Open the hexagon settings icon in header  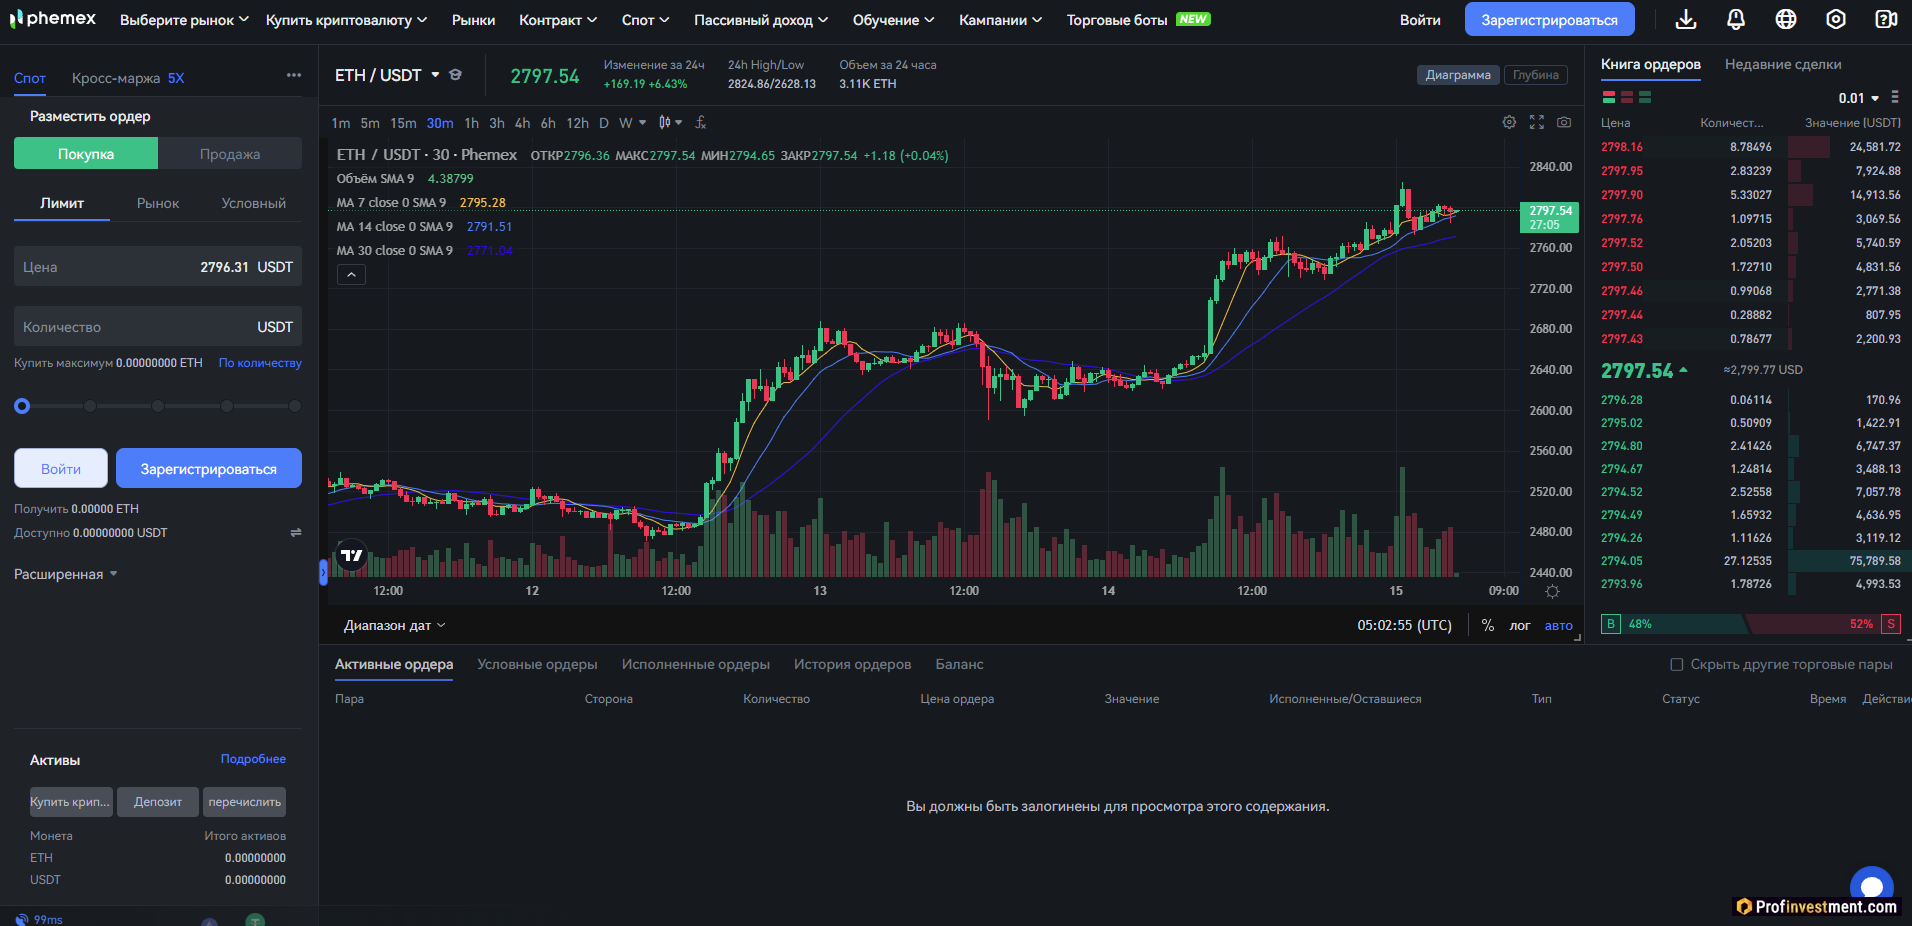pyautogui.click(x=1836, y=19)
